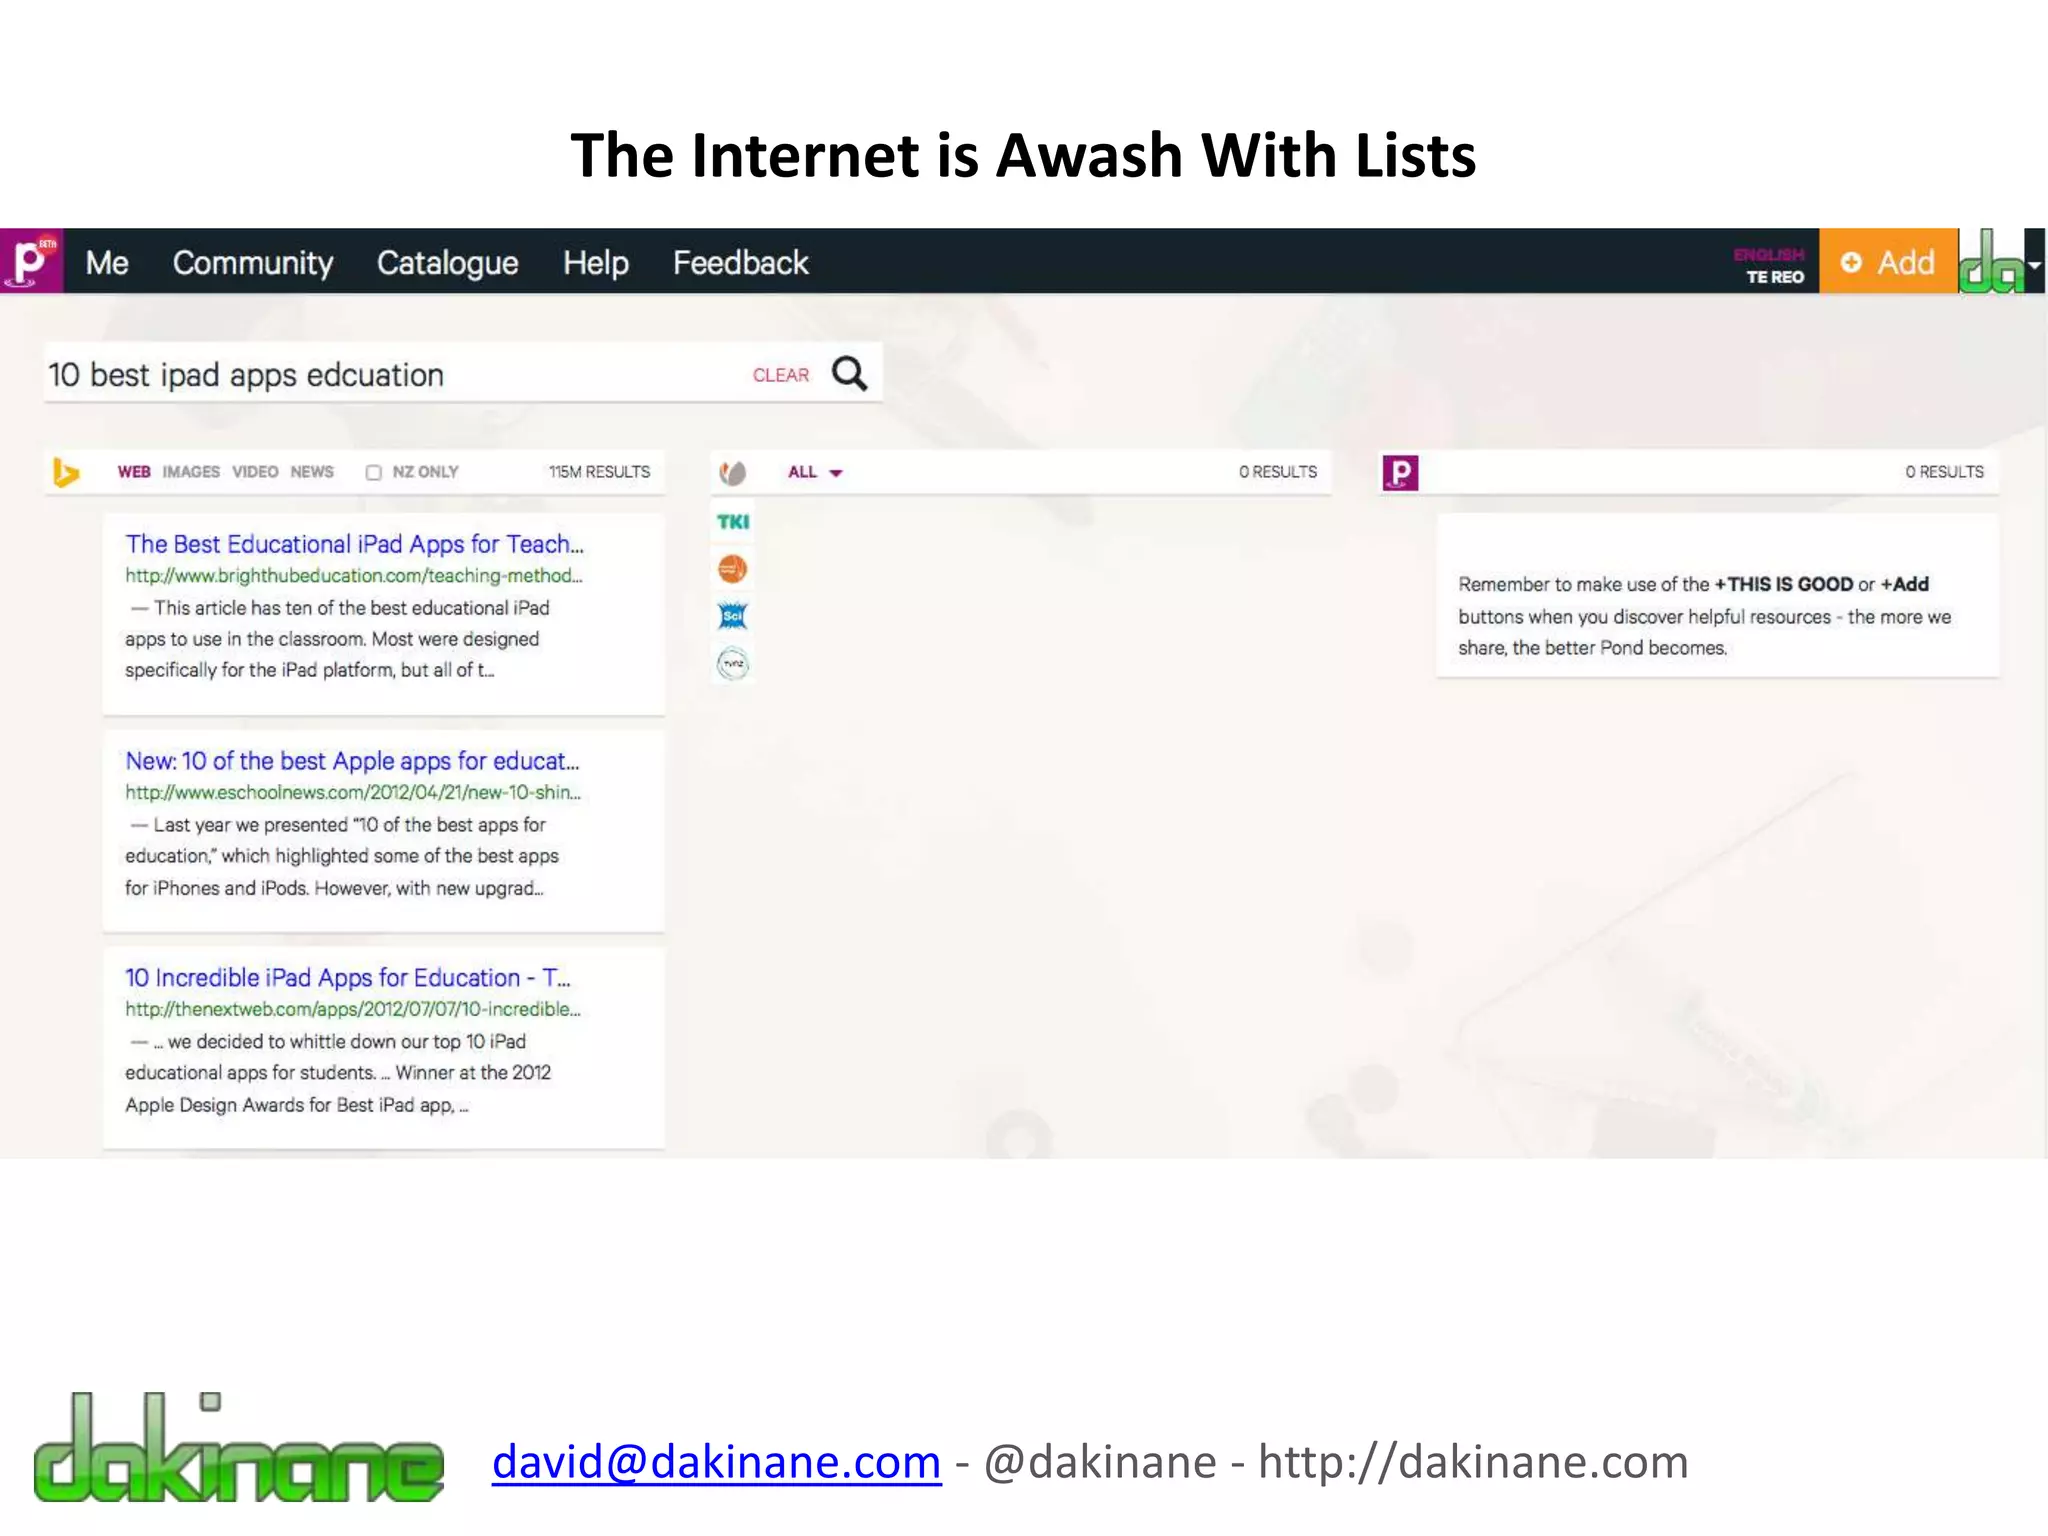Click 'This article has ten' snippet text
The width and height of the screenshot is (2048, 1536).
[x=337, y=639]
